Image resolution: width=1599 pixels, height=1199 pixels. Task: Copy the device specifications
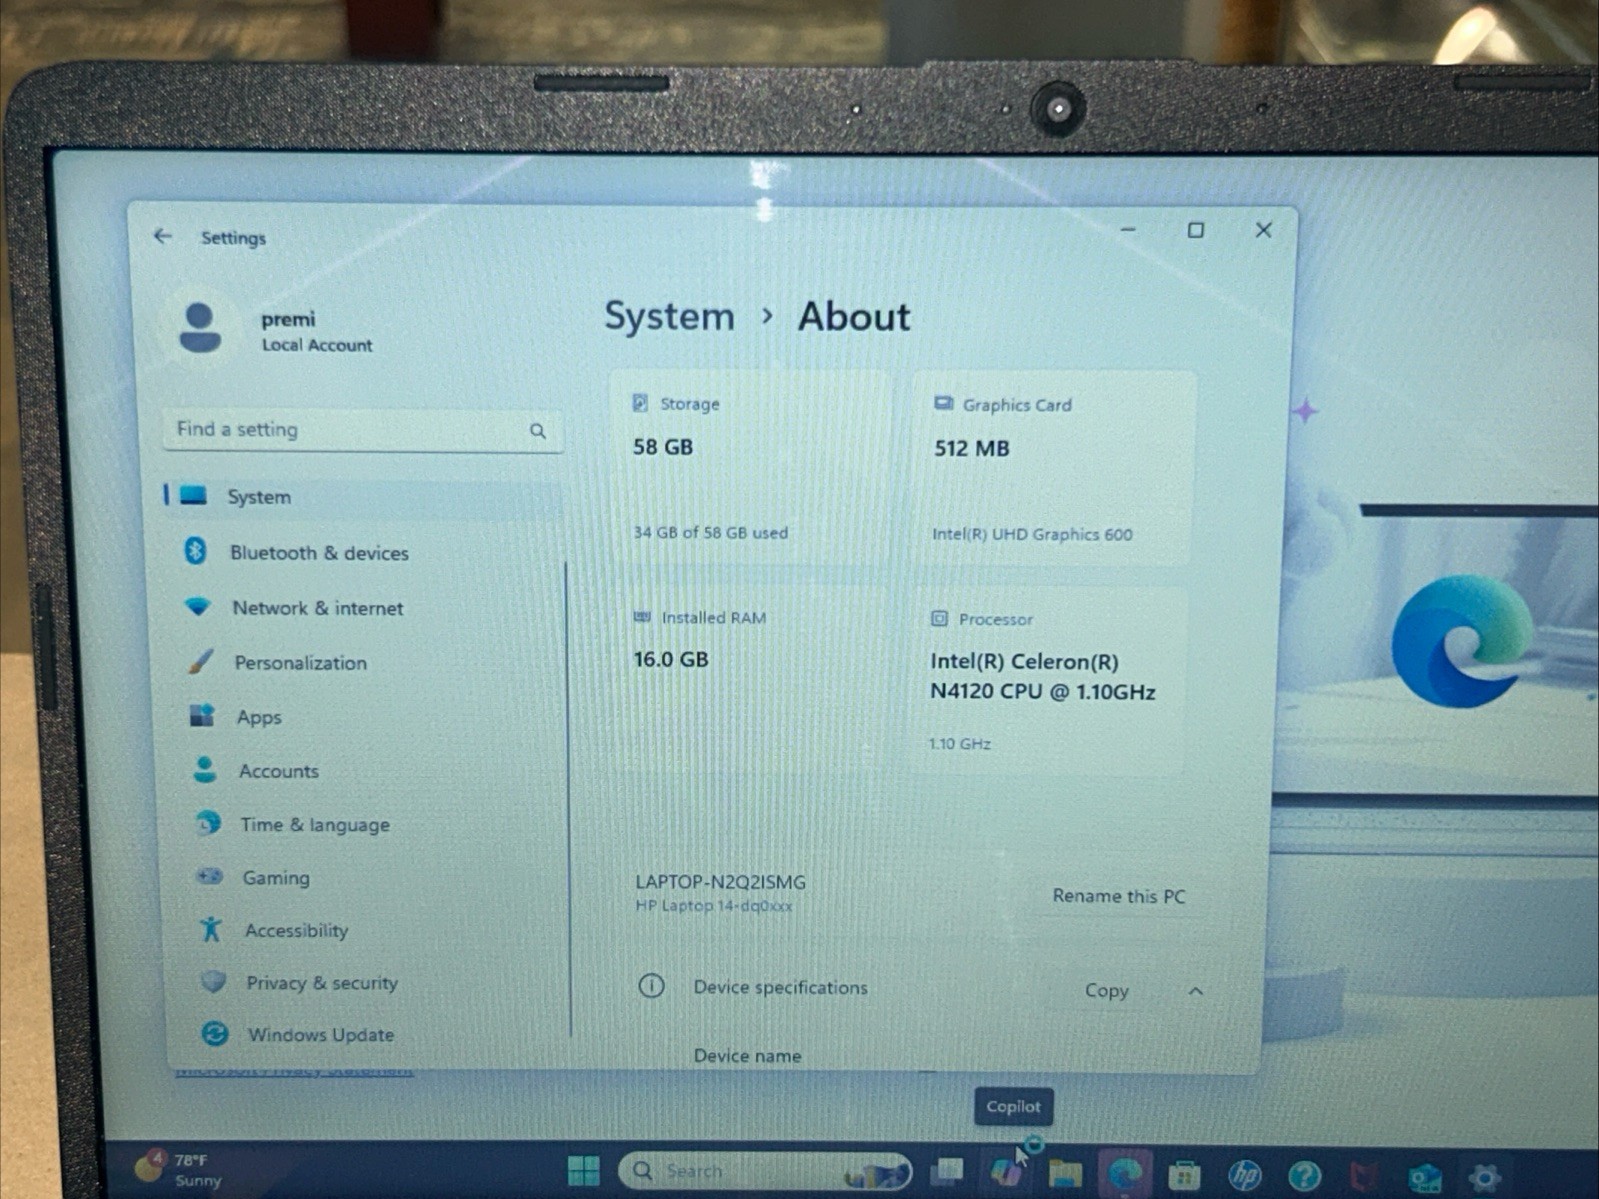(1106, 990)
